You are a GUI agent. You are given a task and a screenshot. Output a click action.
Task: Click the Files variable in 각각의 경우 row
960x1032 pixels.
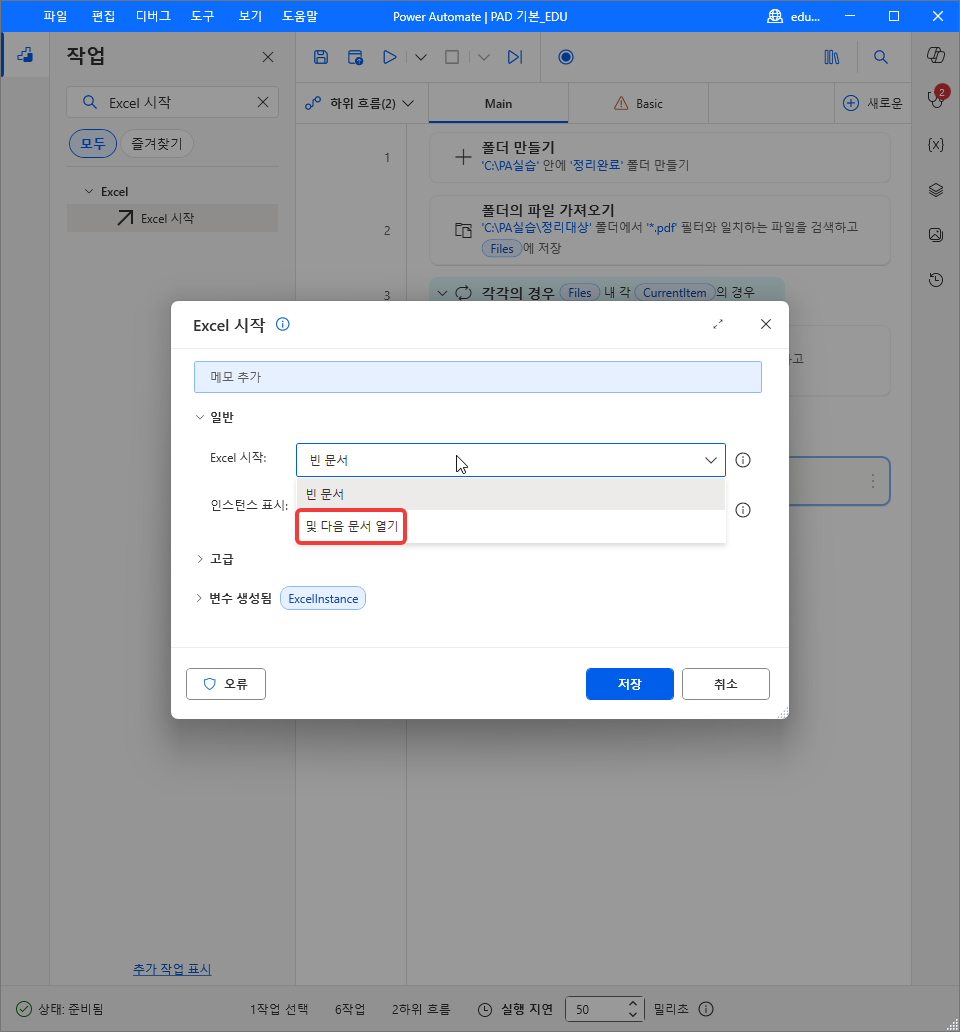click(x=580, y=293)
